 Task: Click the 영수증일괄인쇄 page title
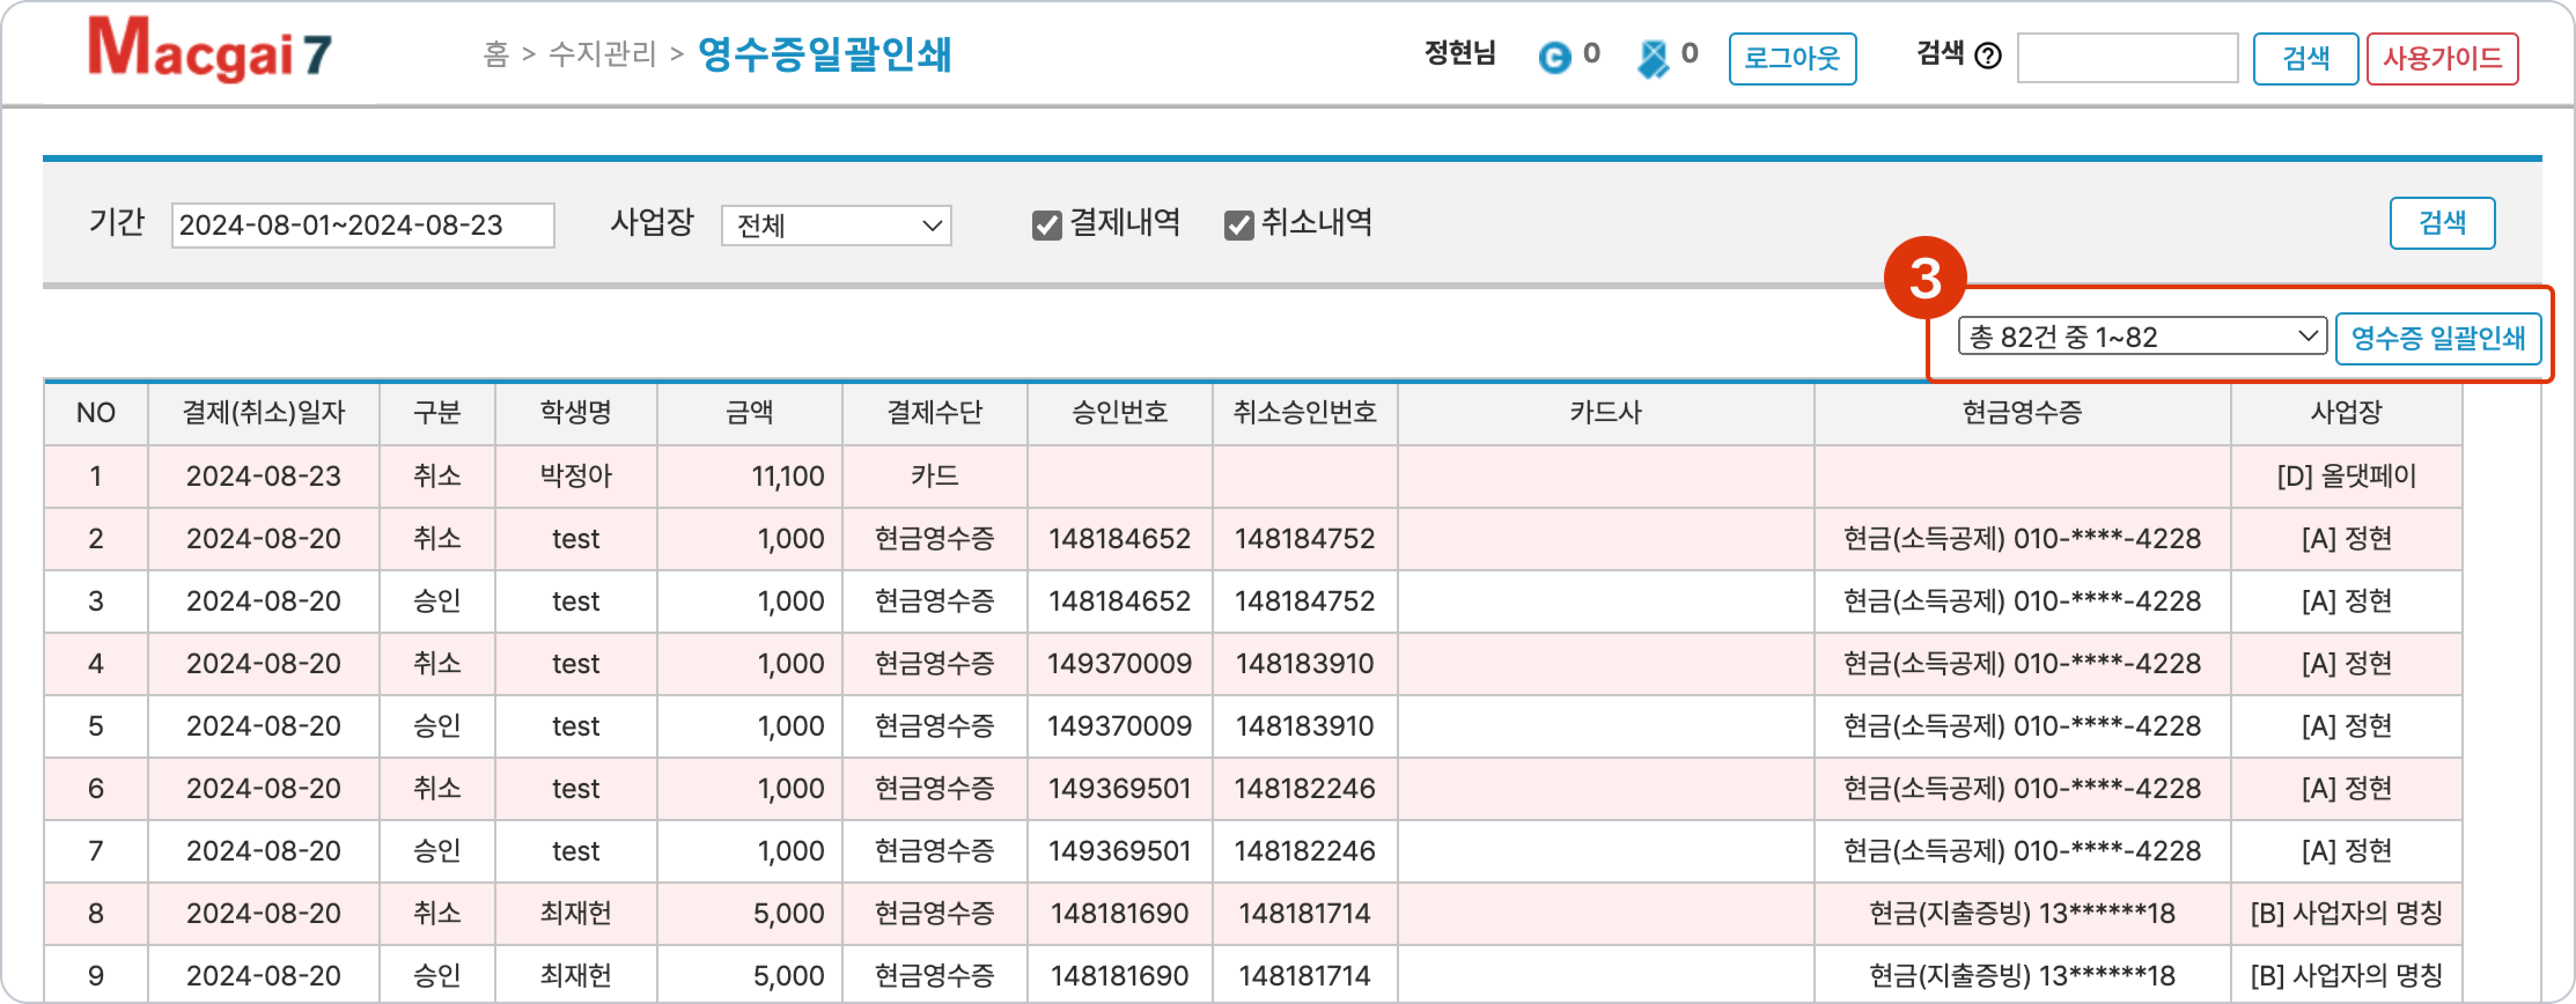(x=824, y=54)
